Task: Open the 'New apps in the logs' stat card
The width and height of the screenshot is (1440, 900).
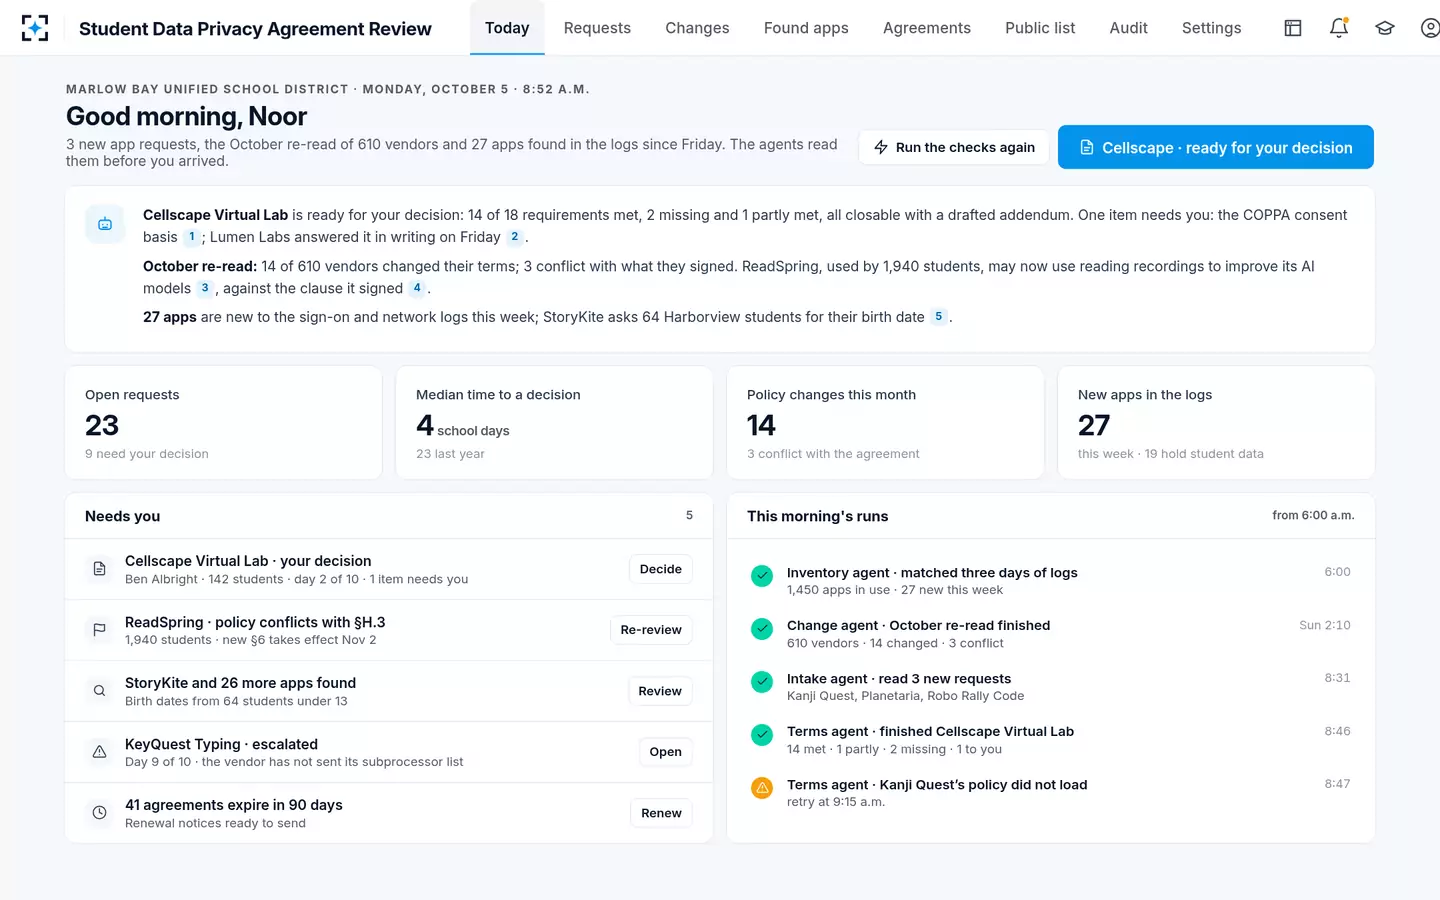Action: click(1216, 423)
